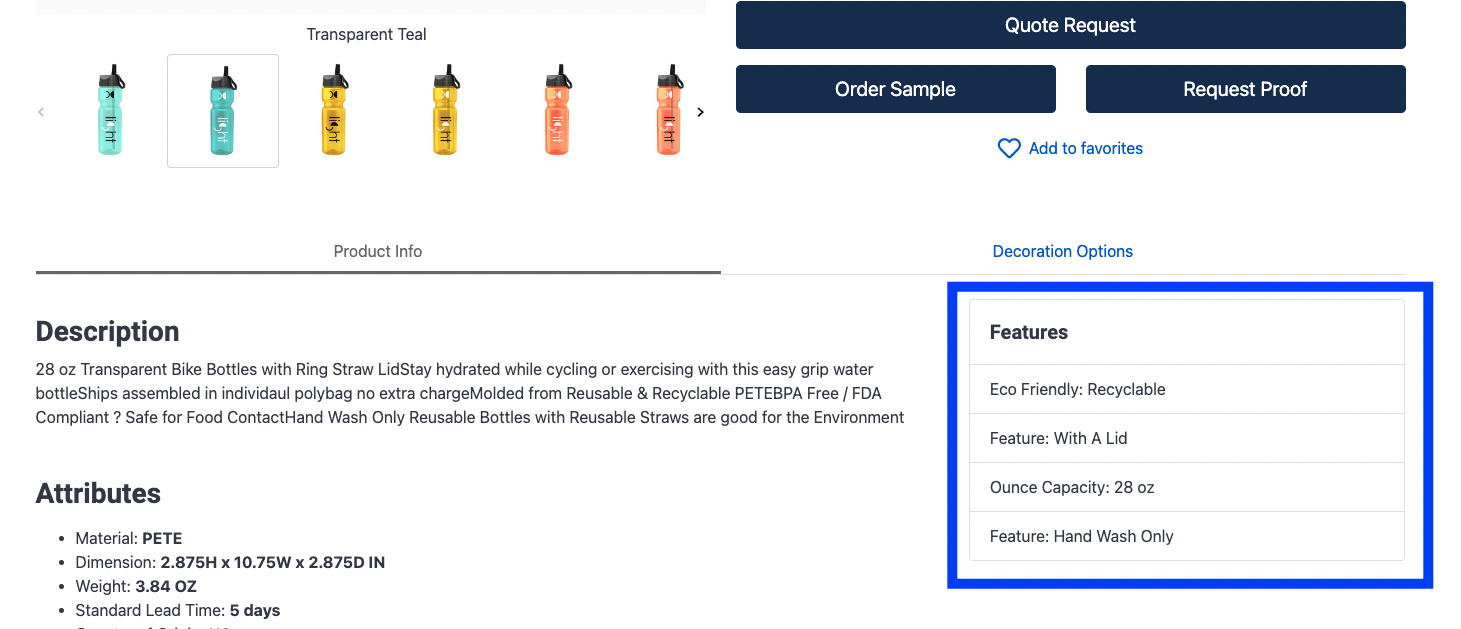Choose the first yellow bottle thumbnail
The width and height of the screenshot is (1461, 629).
pos(334,110)
